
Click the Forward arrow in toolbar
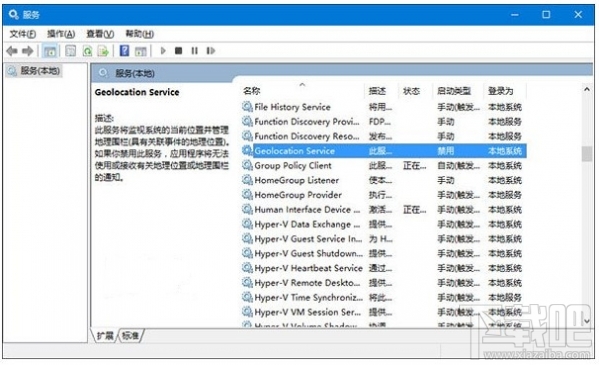28,51
